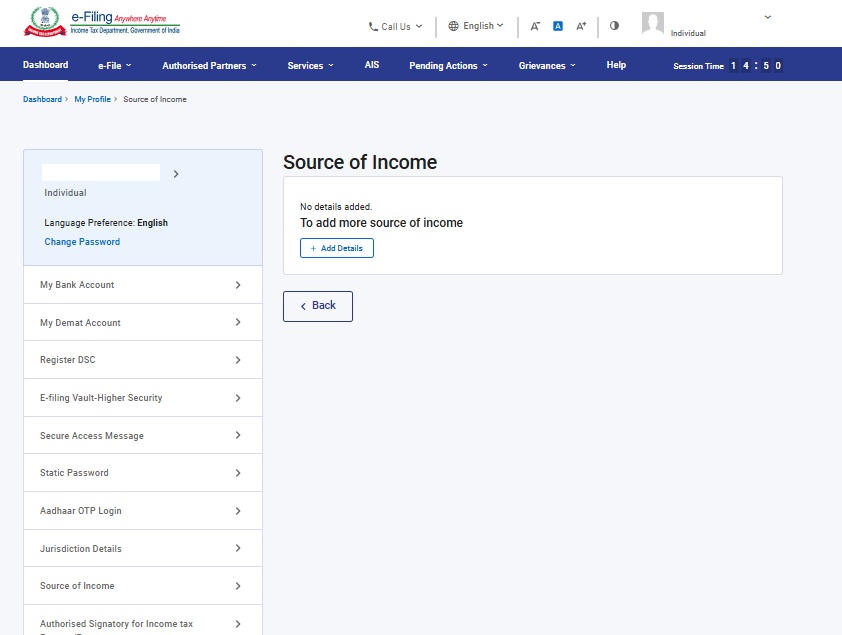Open Secure Access Message section

(x=143, y=435)
